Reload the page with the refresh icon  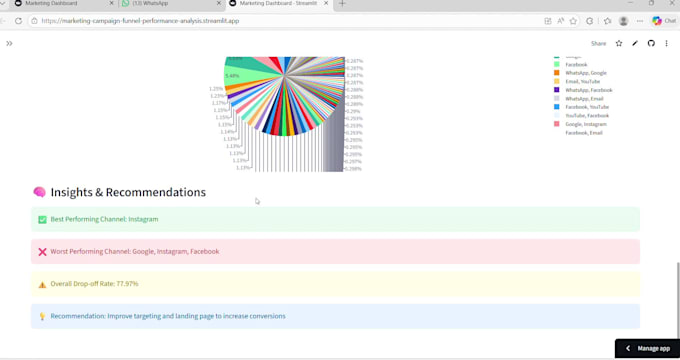[x=18, y=21]
